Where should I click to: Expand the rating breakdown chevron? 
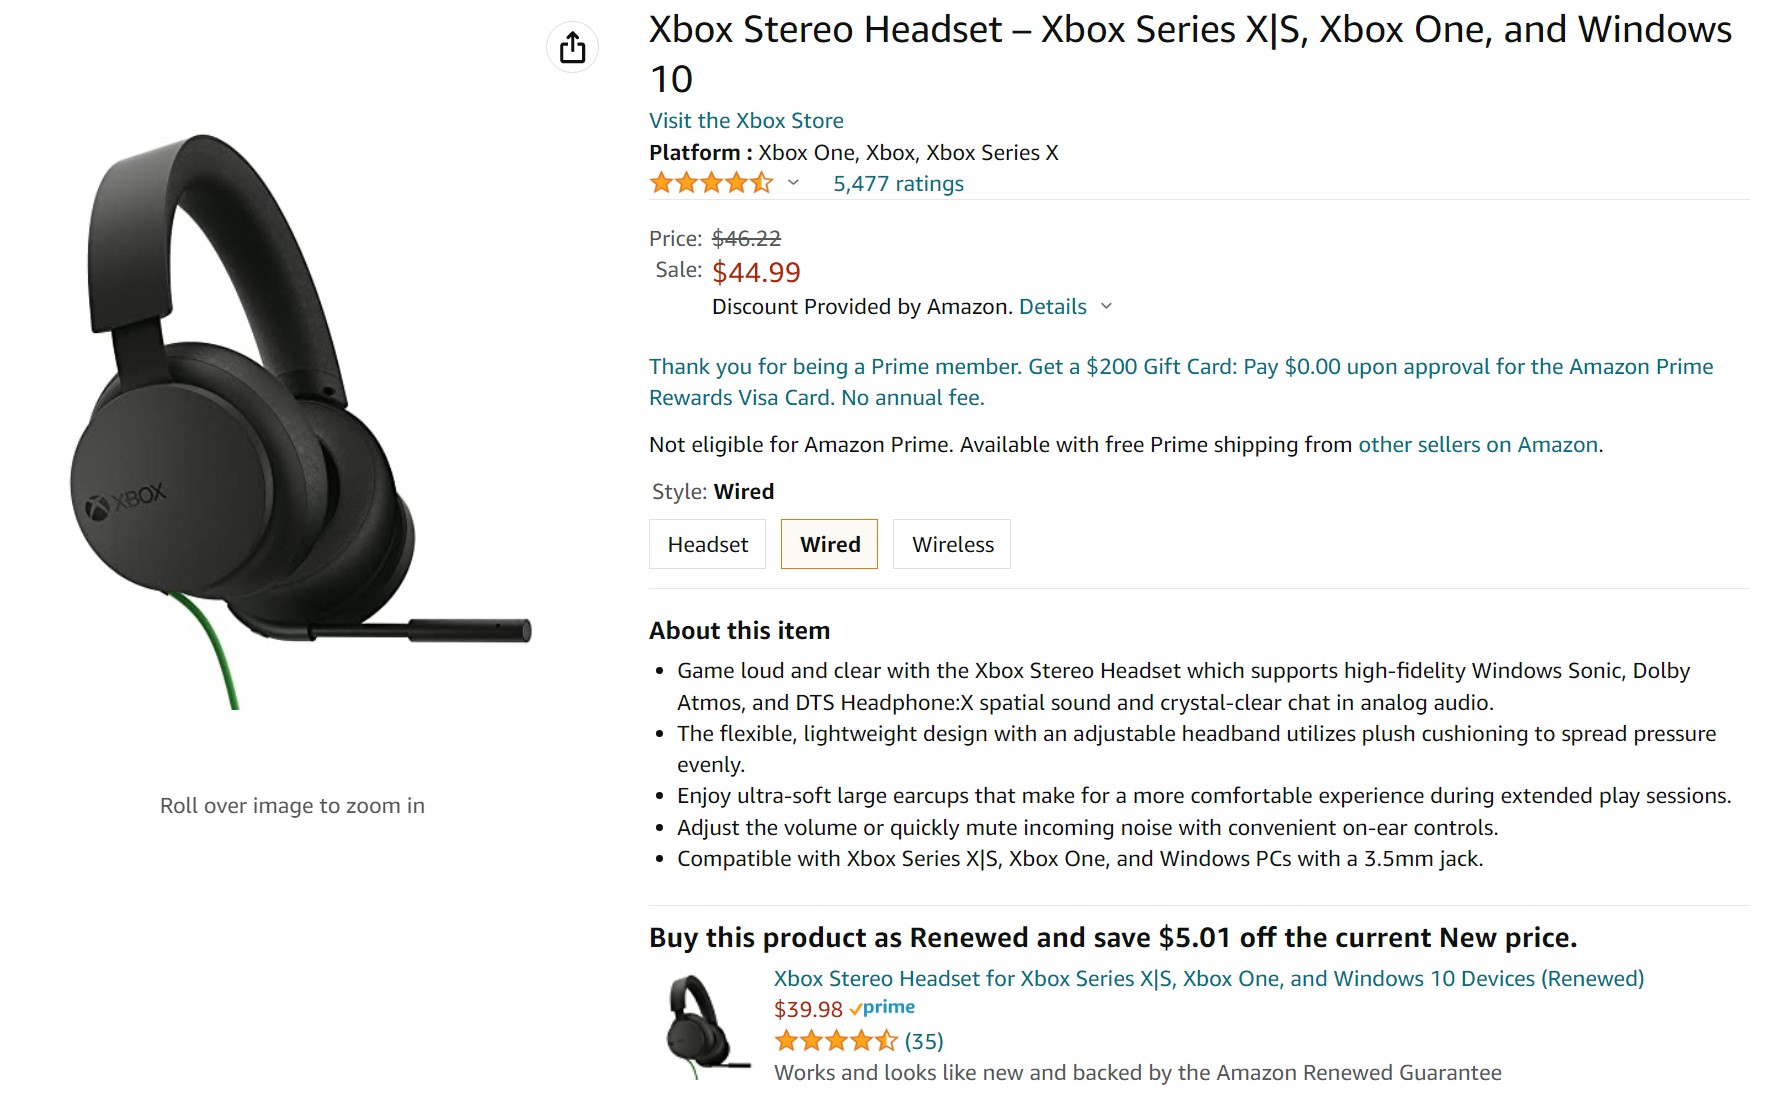click(x=793, y=183)
